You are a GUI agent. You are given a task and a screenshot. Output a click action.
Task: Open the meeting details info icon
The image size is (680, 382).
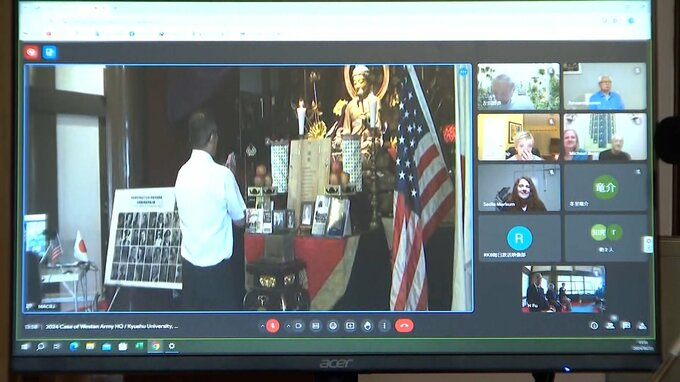click(x=594, y=326)
